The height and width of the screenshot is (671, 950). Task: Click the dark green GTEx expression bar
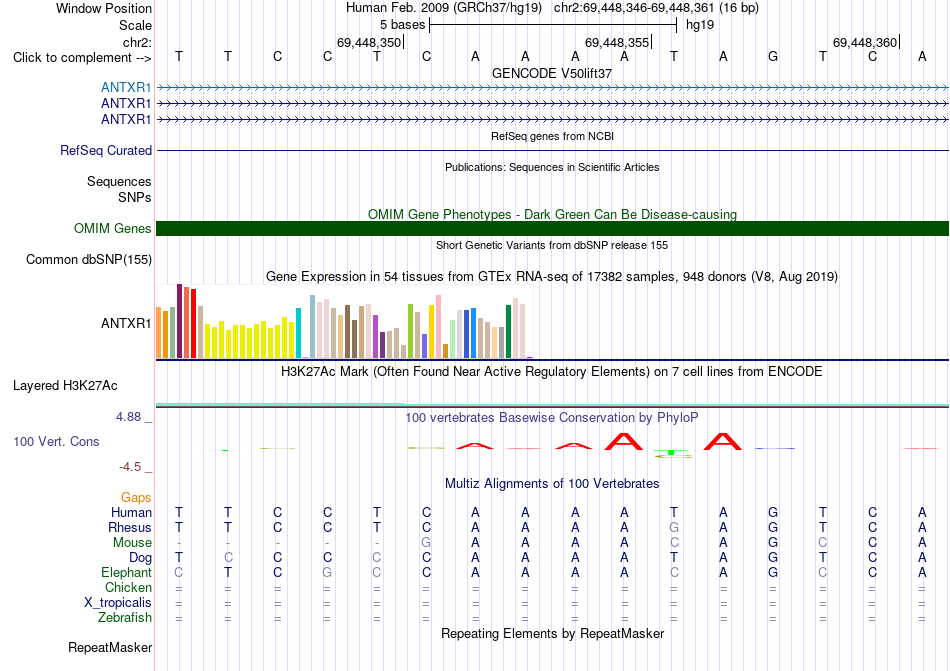[x=509, y=332]
